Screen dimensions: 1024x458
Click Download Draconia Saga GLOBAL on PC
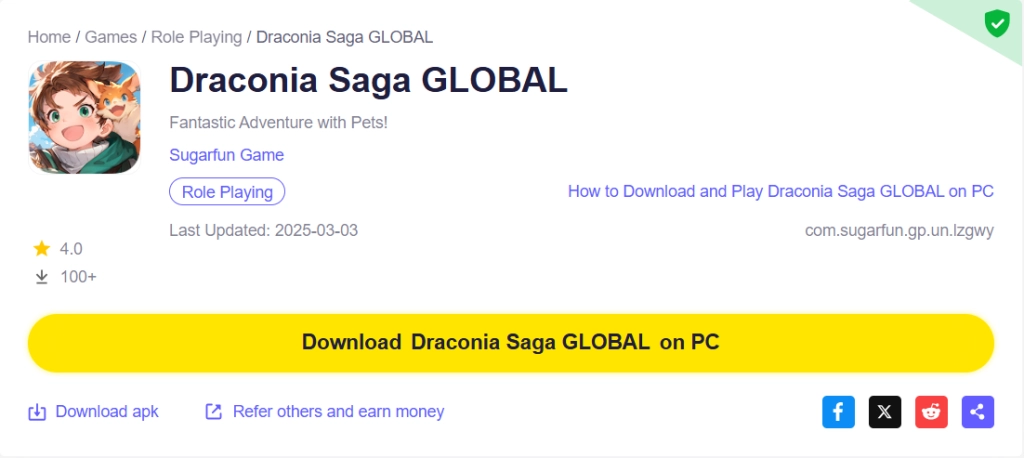[511, 343]
